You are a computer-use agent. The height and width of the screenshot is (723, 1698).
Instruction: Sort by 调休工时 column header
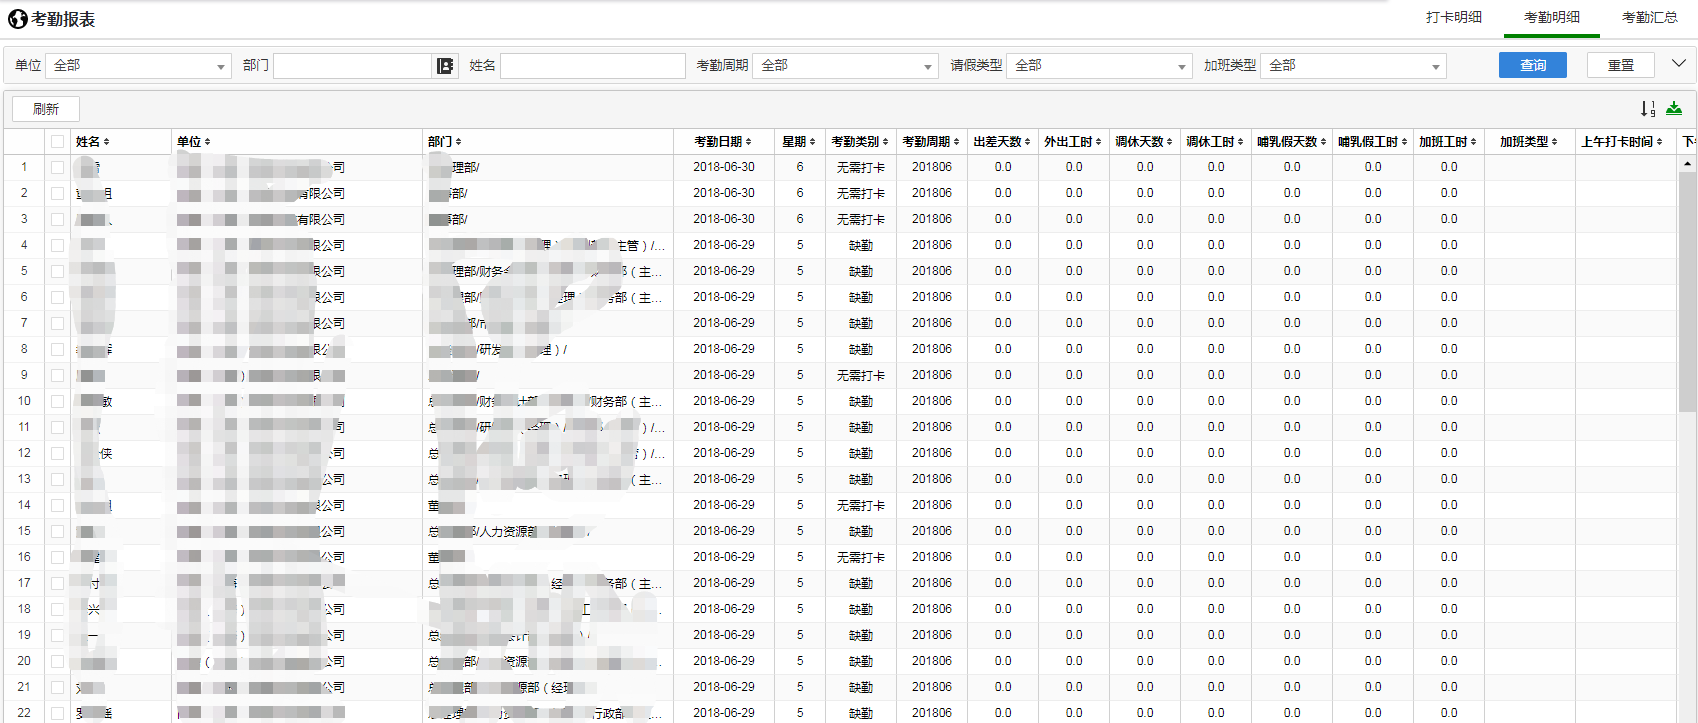pyautogui.click(x=1215, y=142)
